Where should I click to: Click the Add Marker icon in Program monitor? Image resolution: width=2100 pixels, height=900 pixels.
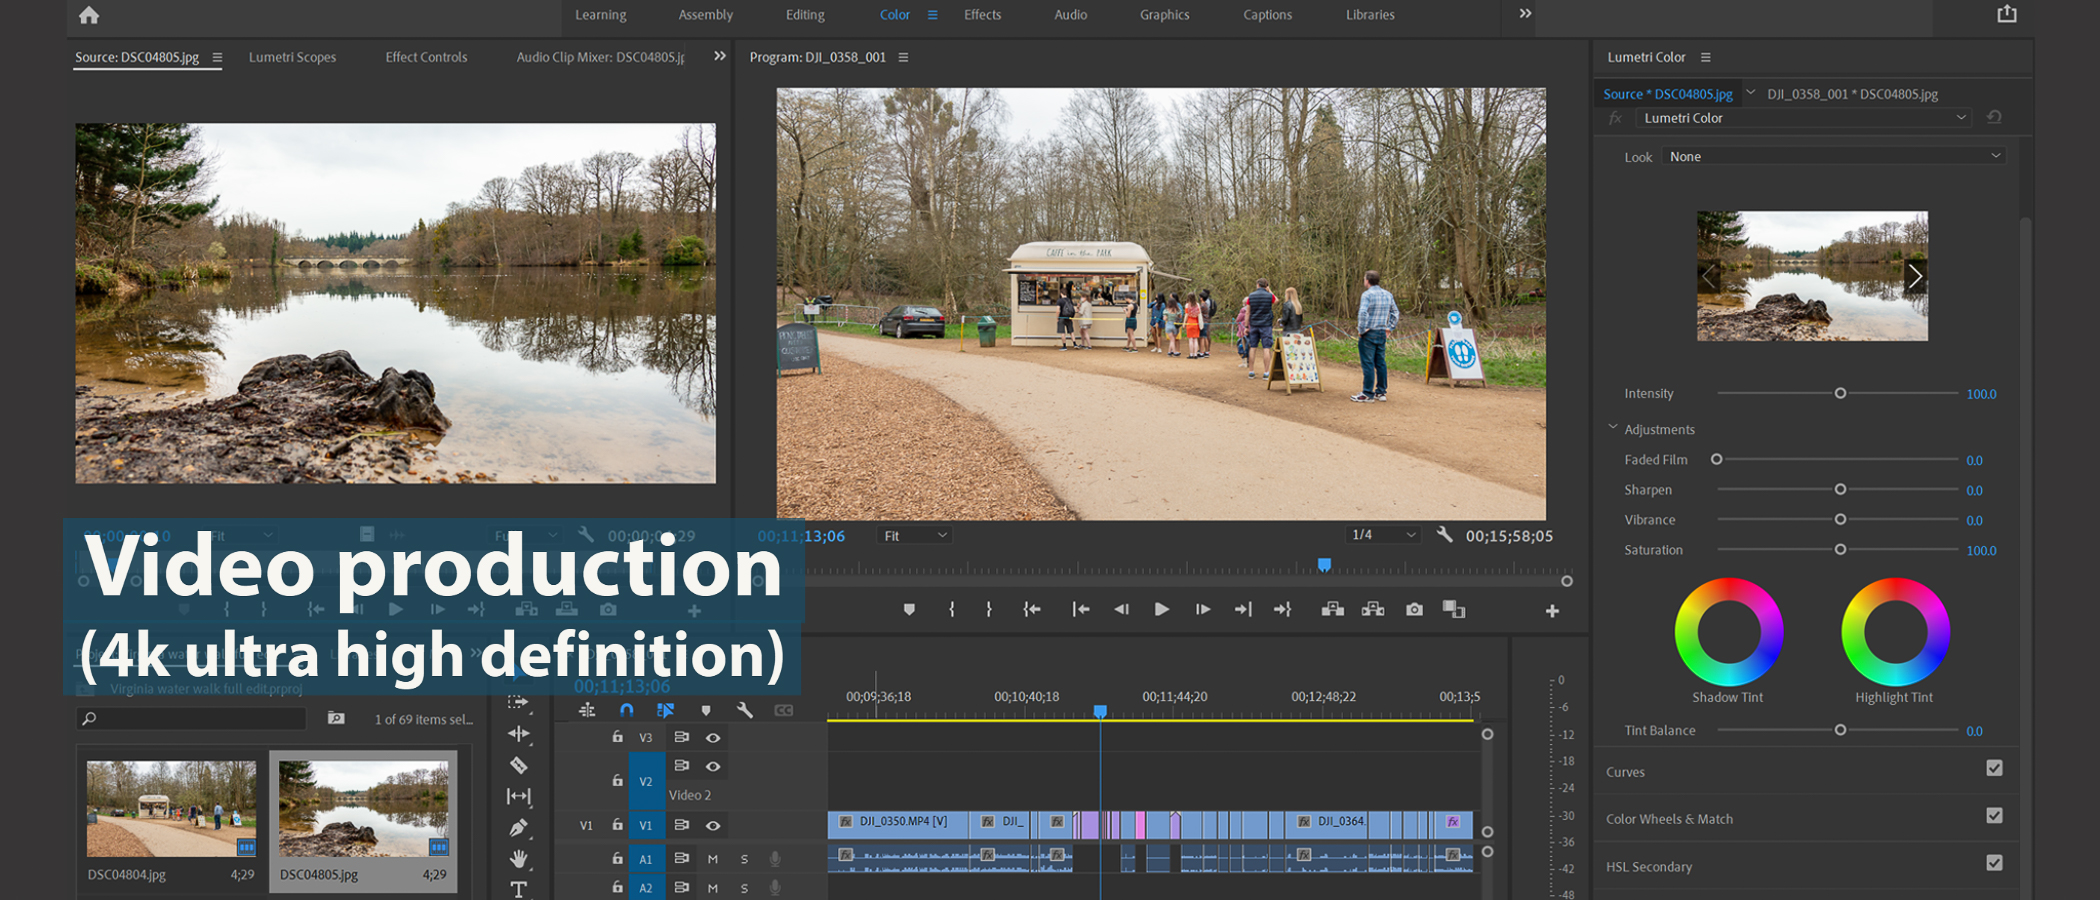point(909,609)
